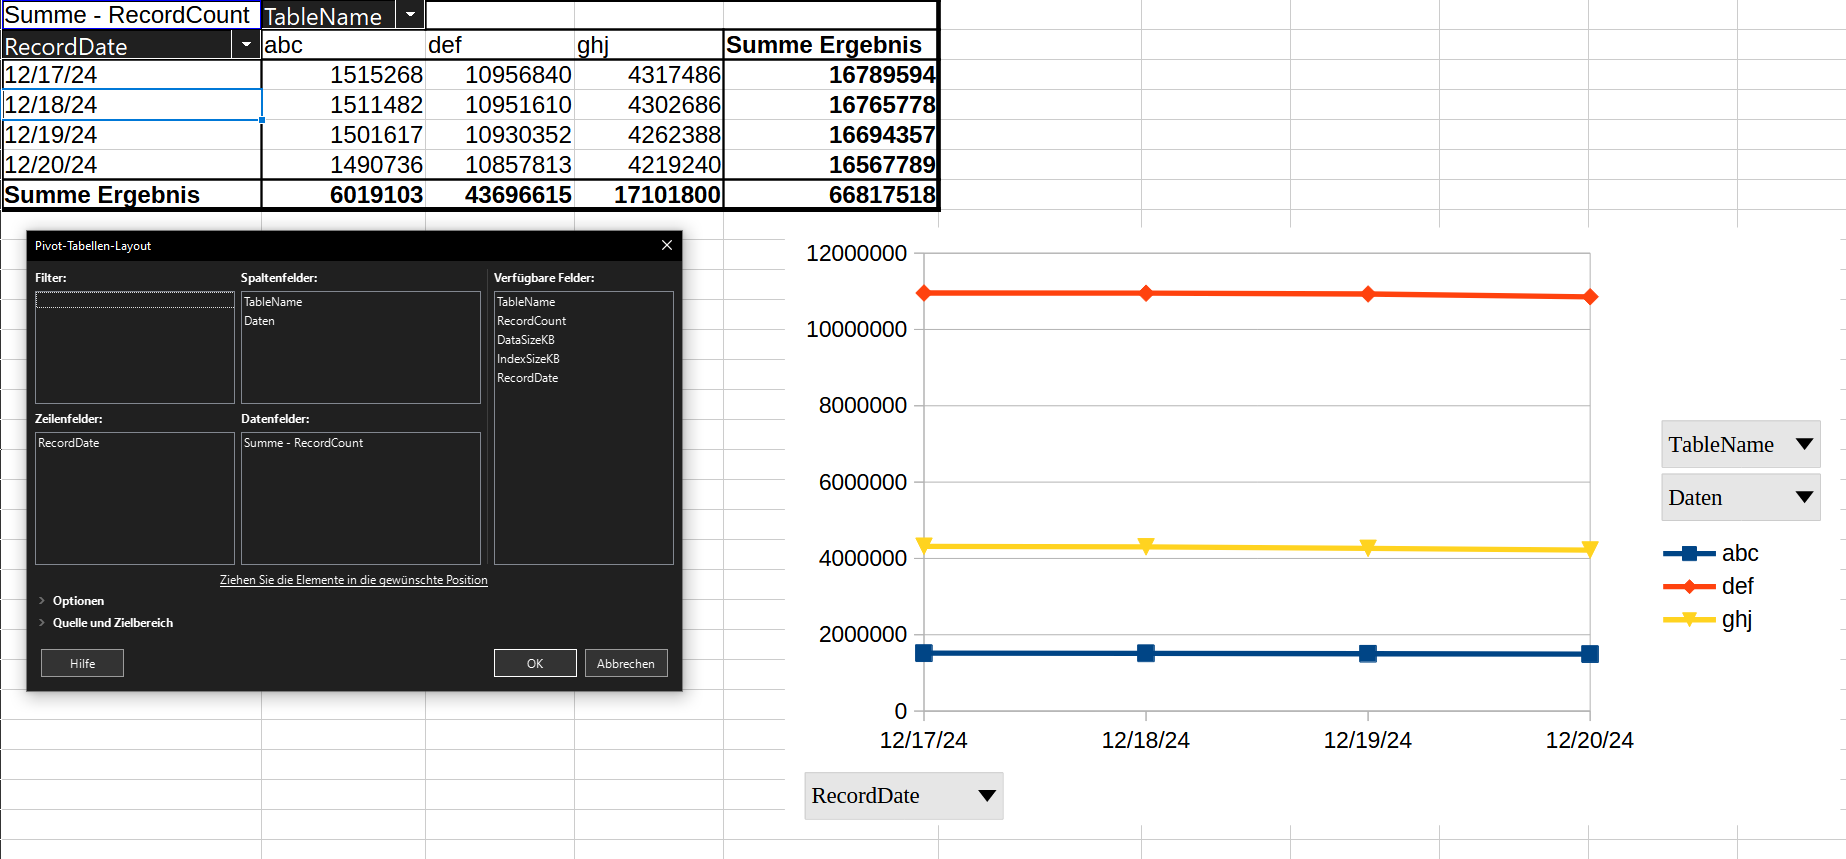
Task: Close the Pivot-Tabellen-Layout dialog
Action: (667, 245)
